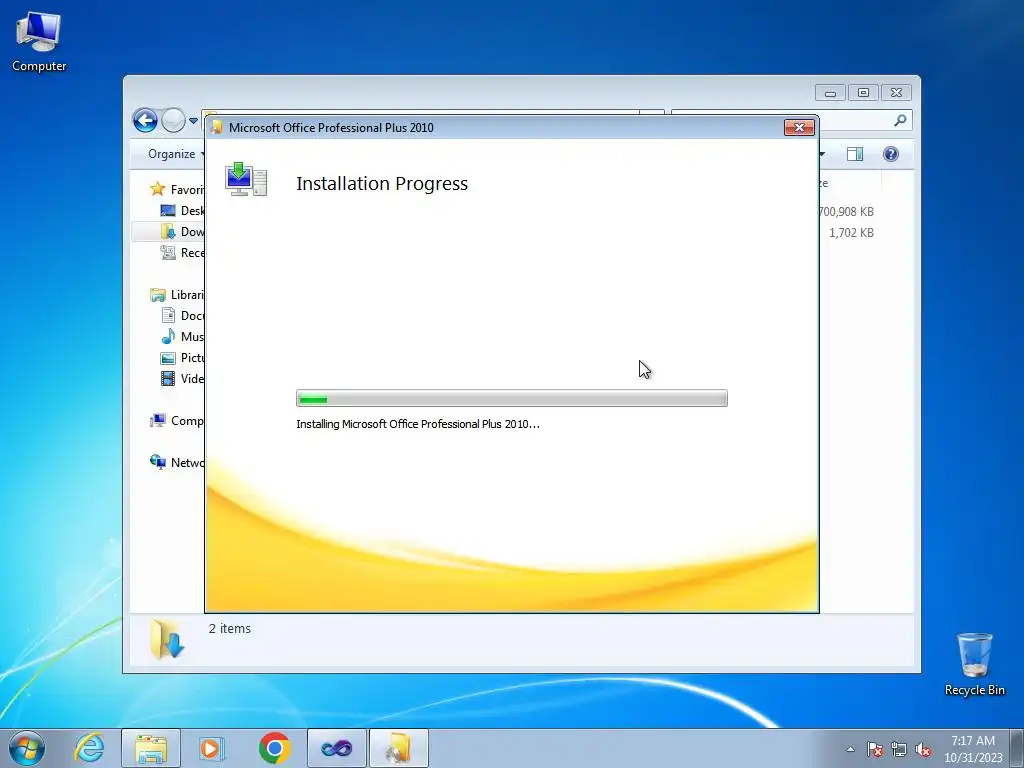1024x768 pixels.
Task: Launch Windows Media Player from taskbar
Action: coord(212,748)
